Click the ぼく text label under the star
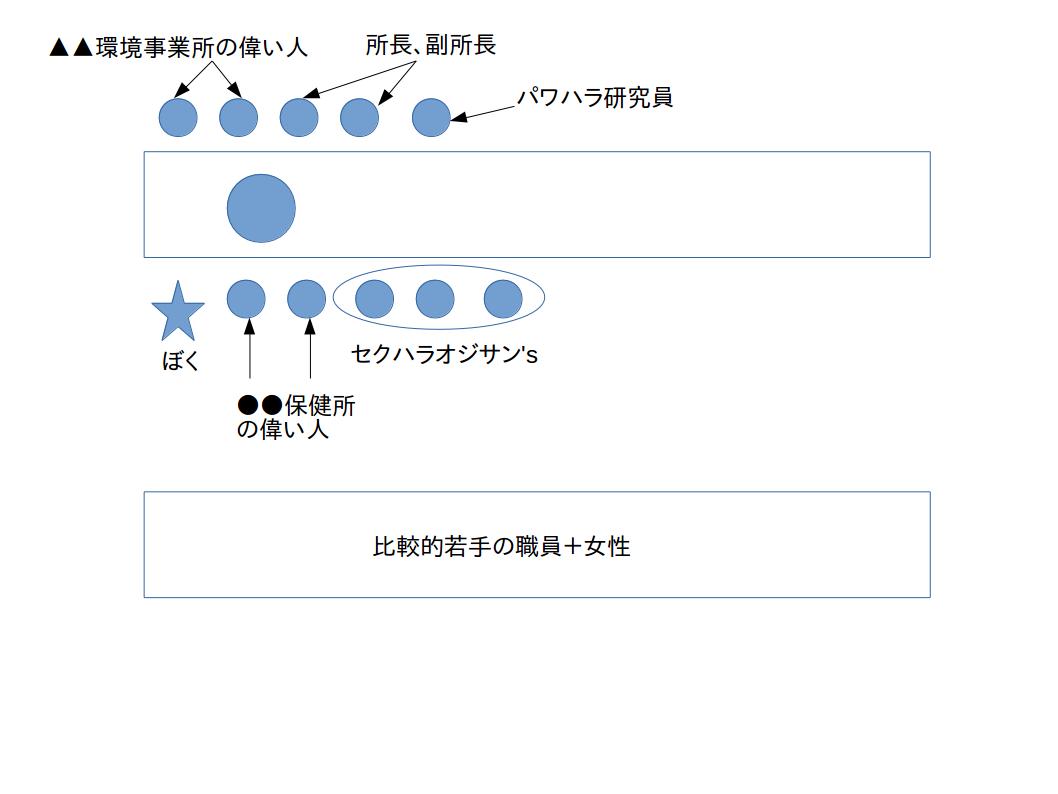Screen dimensions: 1058x794 181,361
